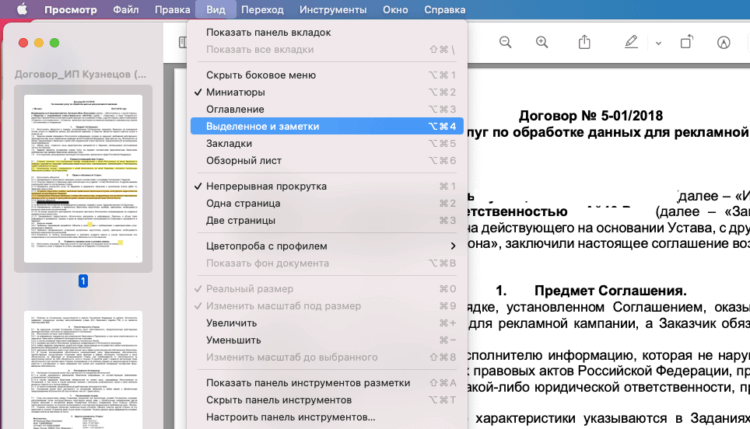Switch to Две страницы layout

327,220
